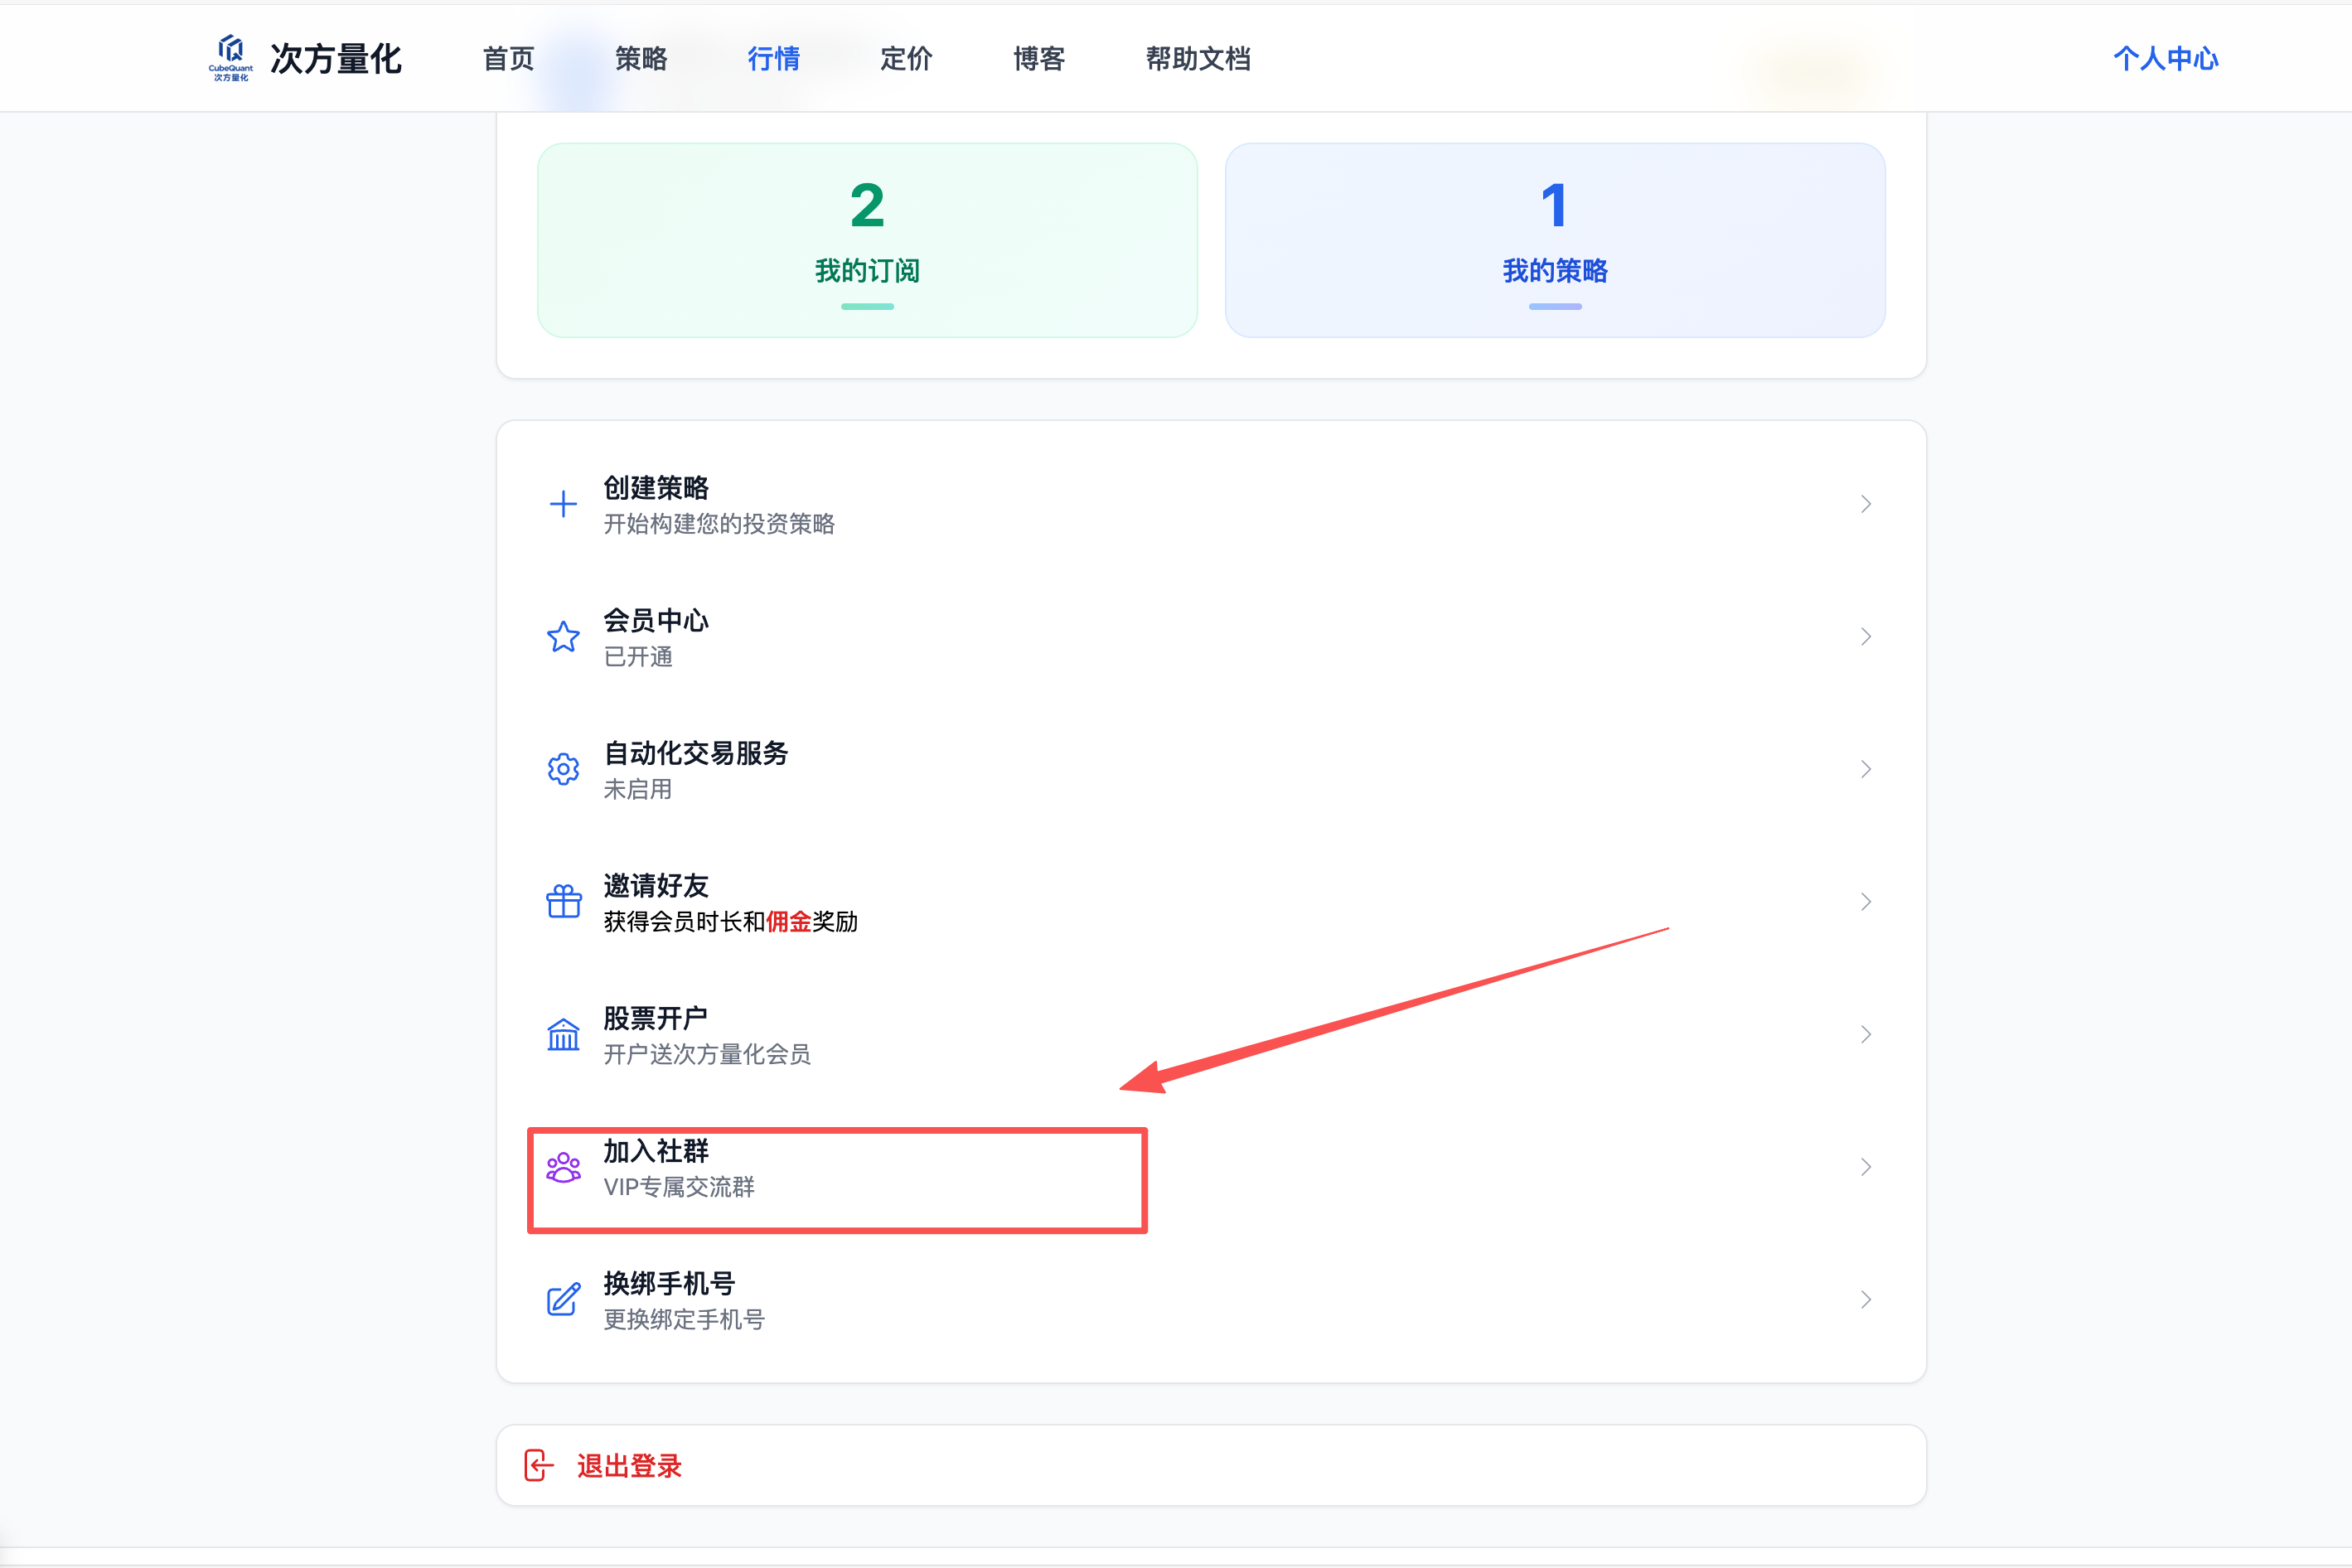2352x1568 pixels.
Task: Open the blue 我的策略 card
Action: click(x=1554, y=240)
